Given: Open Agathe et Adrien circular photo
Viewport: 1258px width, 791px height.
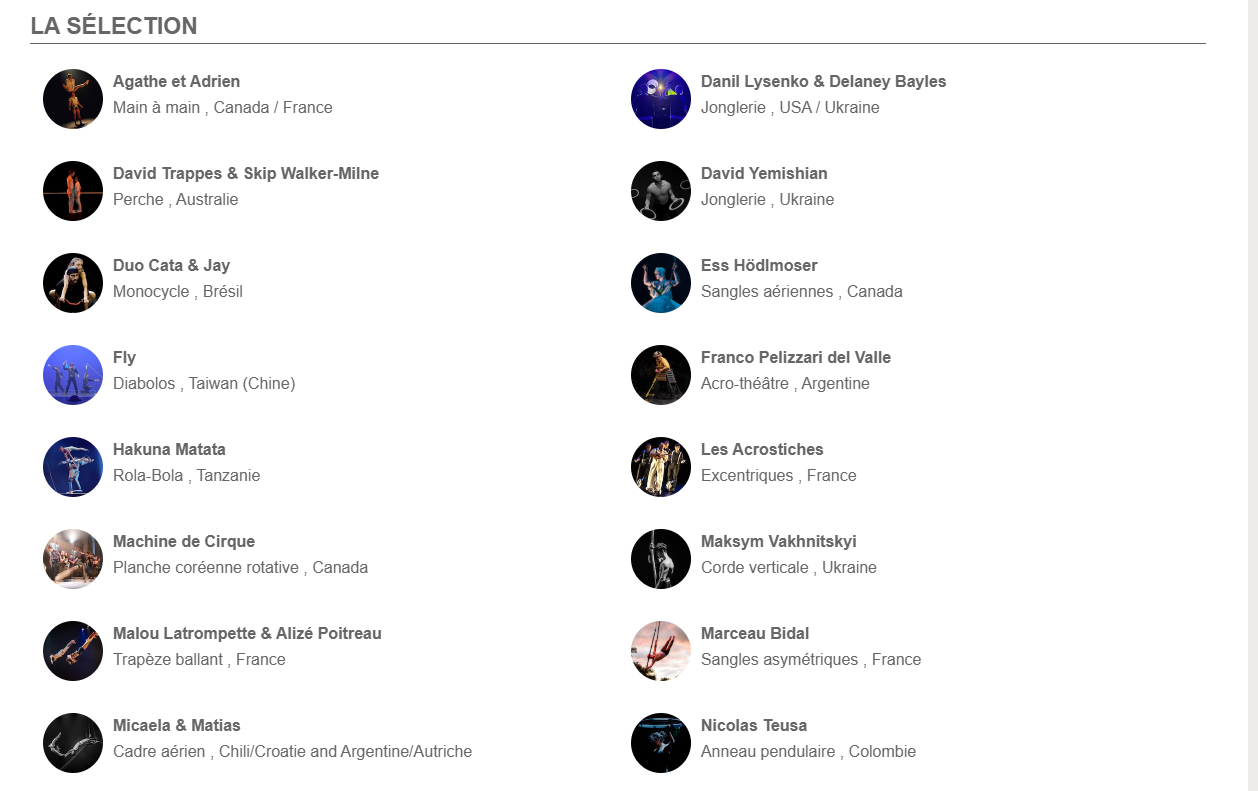Looking at the screenshot, I should coord(73,99).
